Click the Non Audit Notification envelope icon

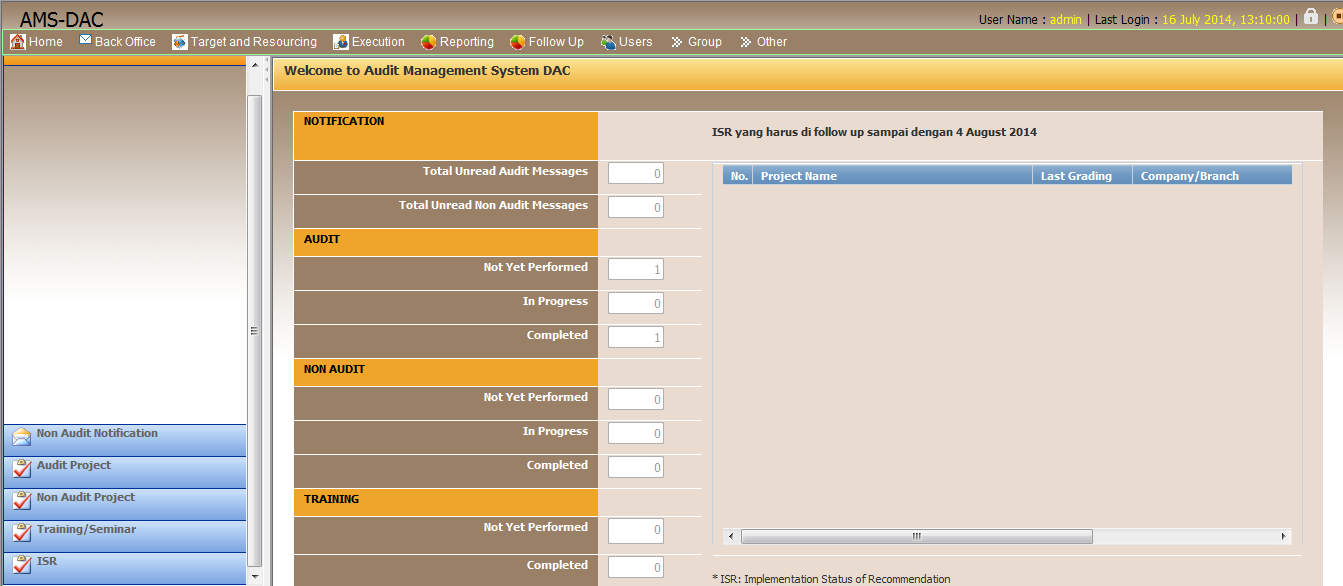coord(21,438)
